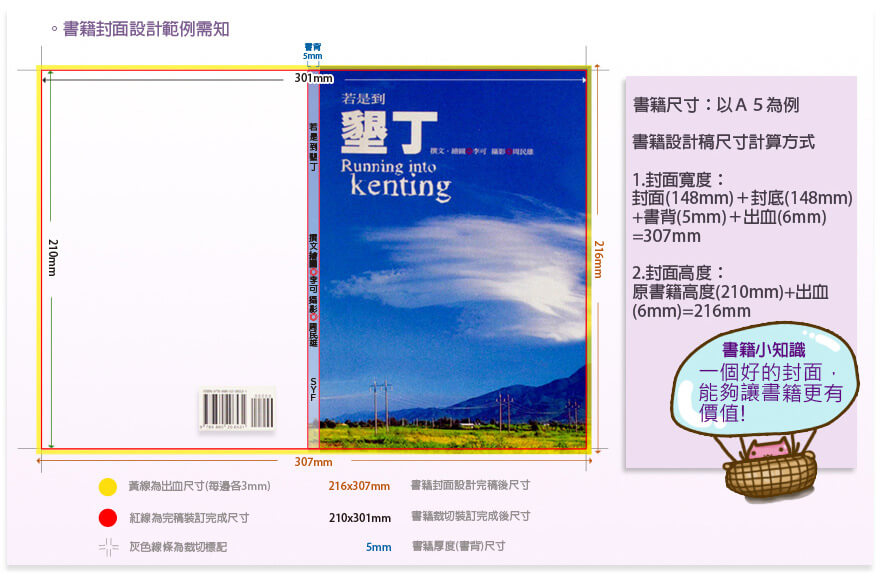Screen dimensions: 880x580
Task: Click the 書籍小知識 balloon bubble
Action: [770, 385]
